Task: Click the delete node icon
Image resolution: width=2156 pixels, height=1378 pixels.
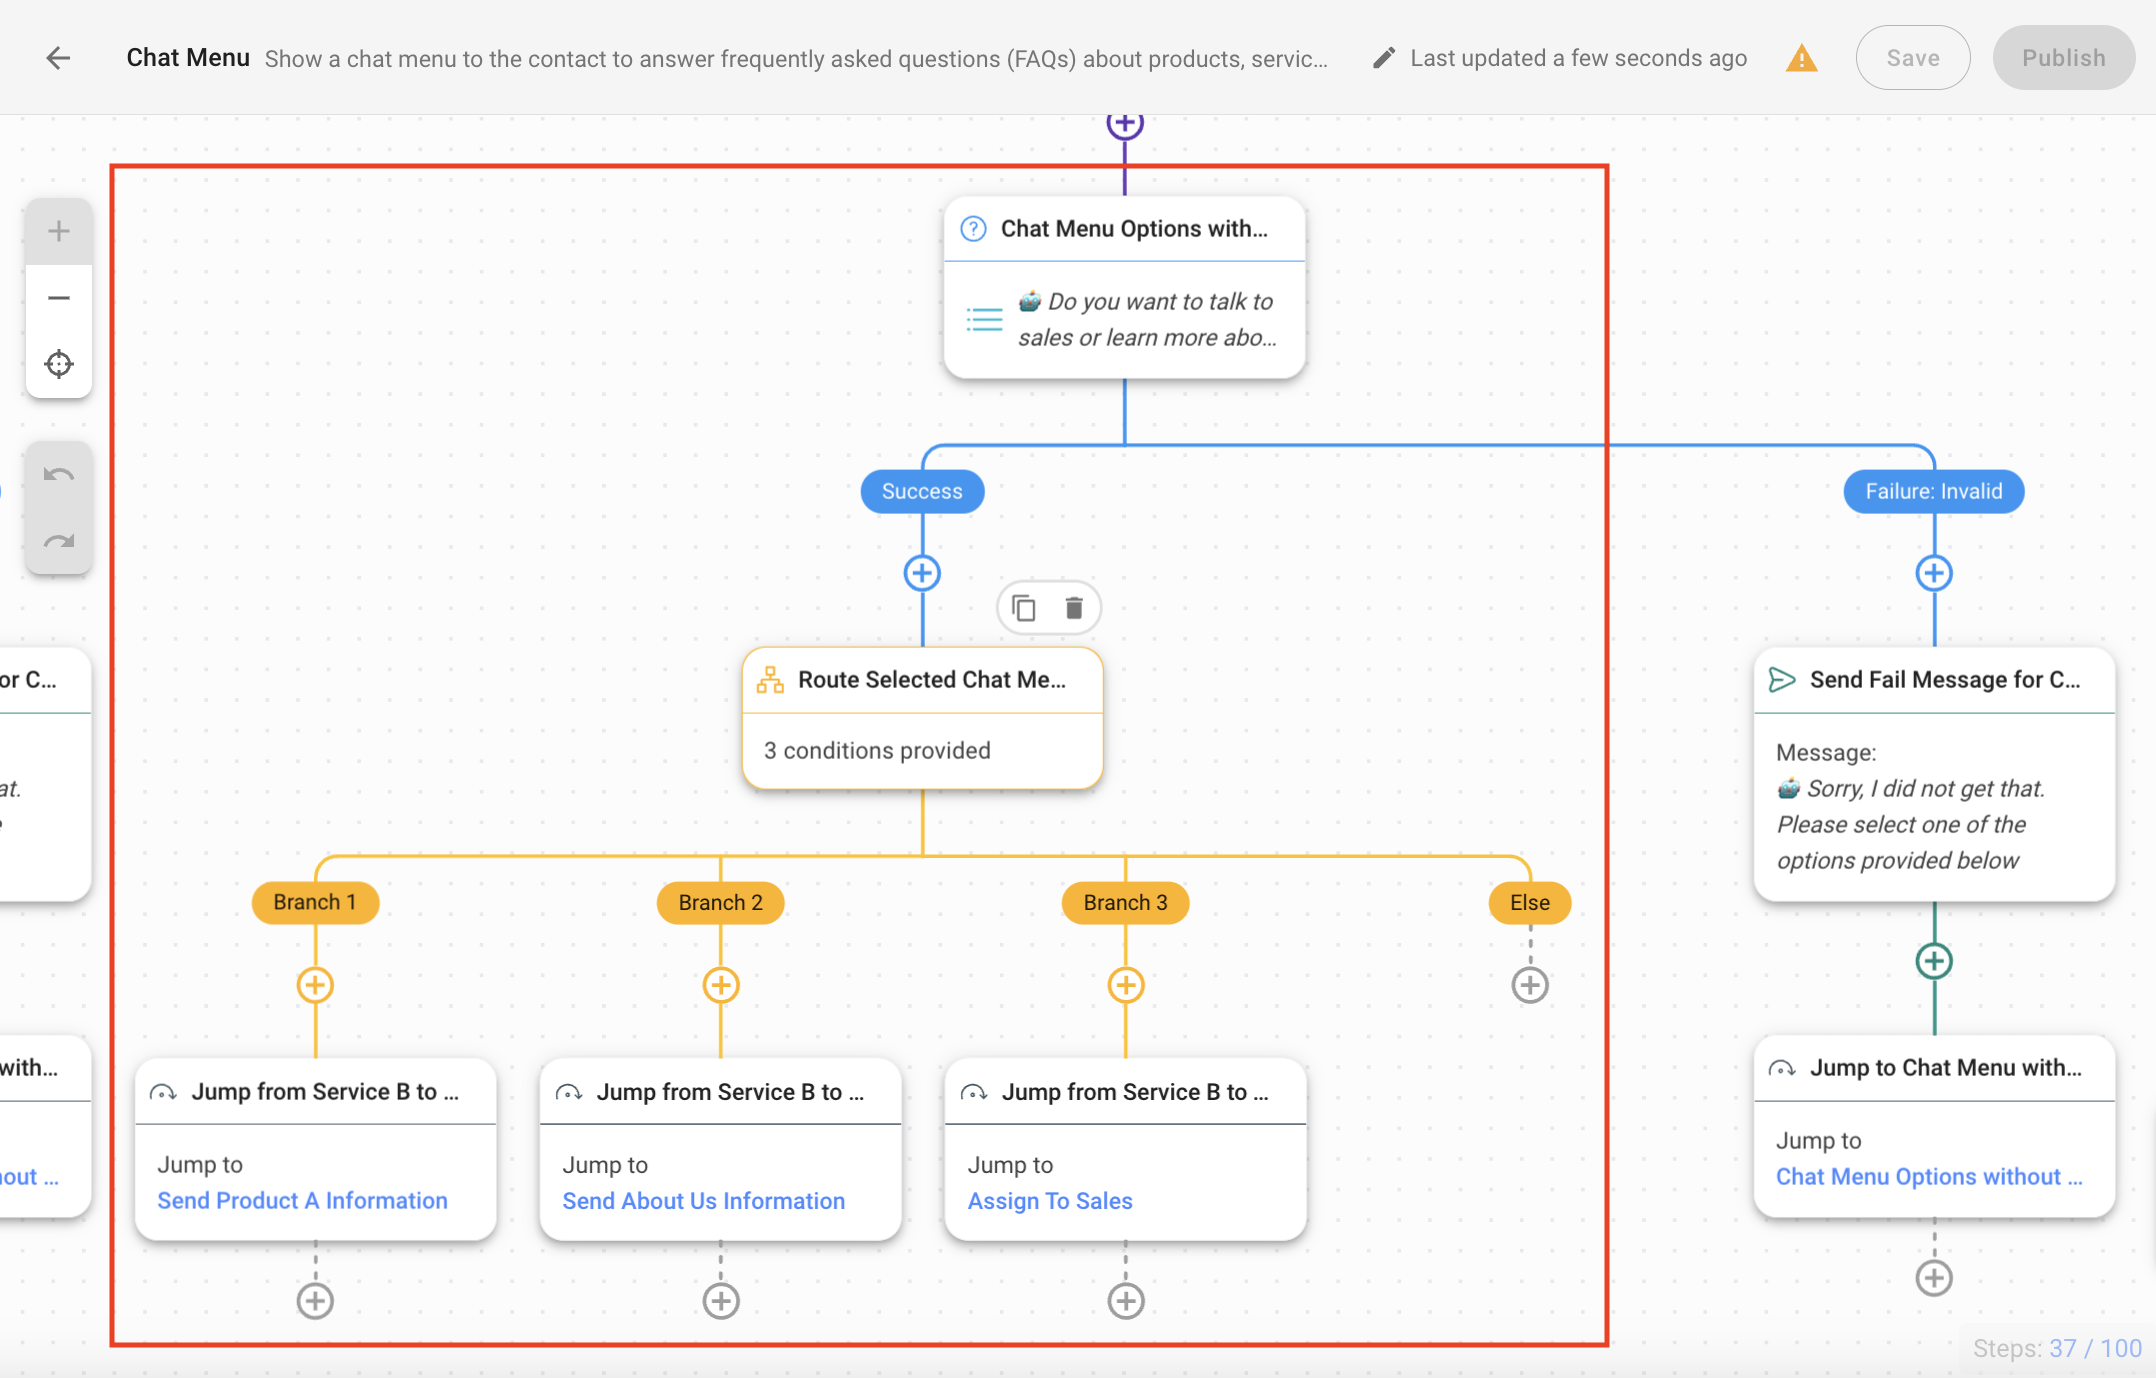Action: pos(1073,610)
